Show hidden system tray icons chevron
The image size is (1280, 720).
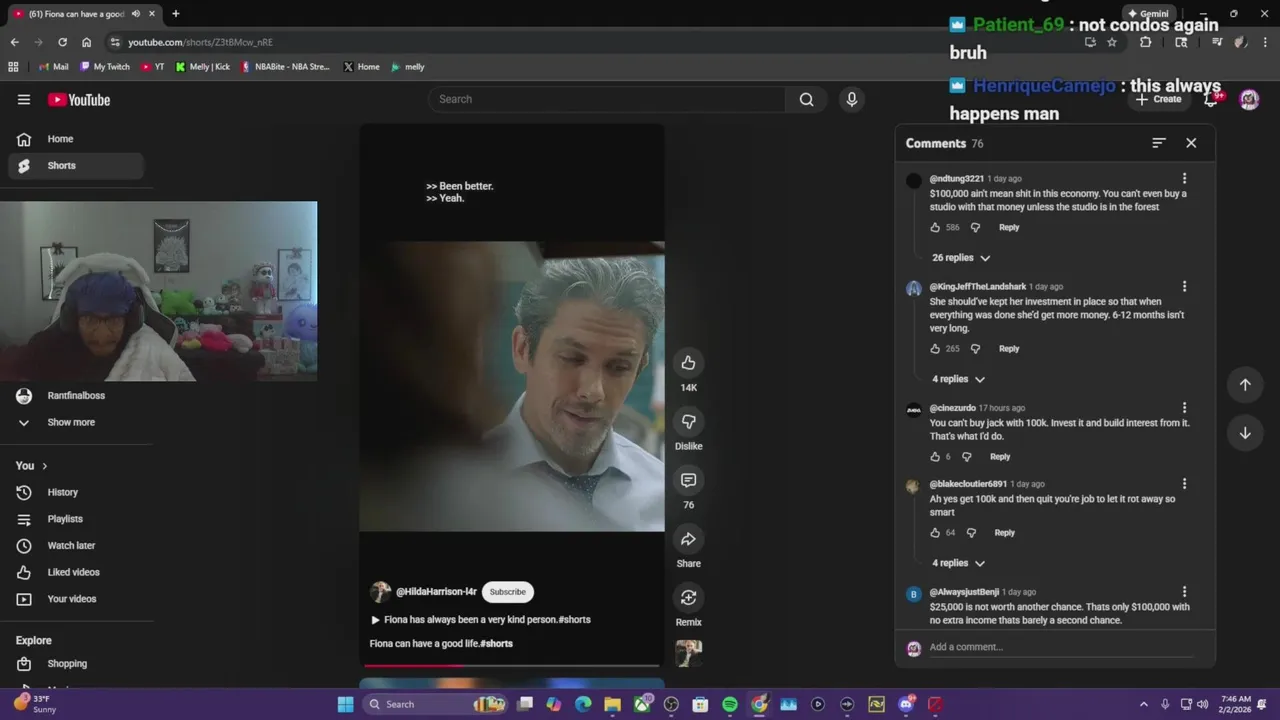(x=1143, y=704)
